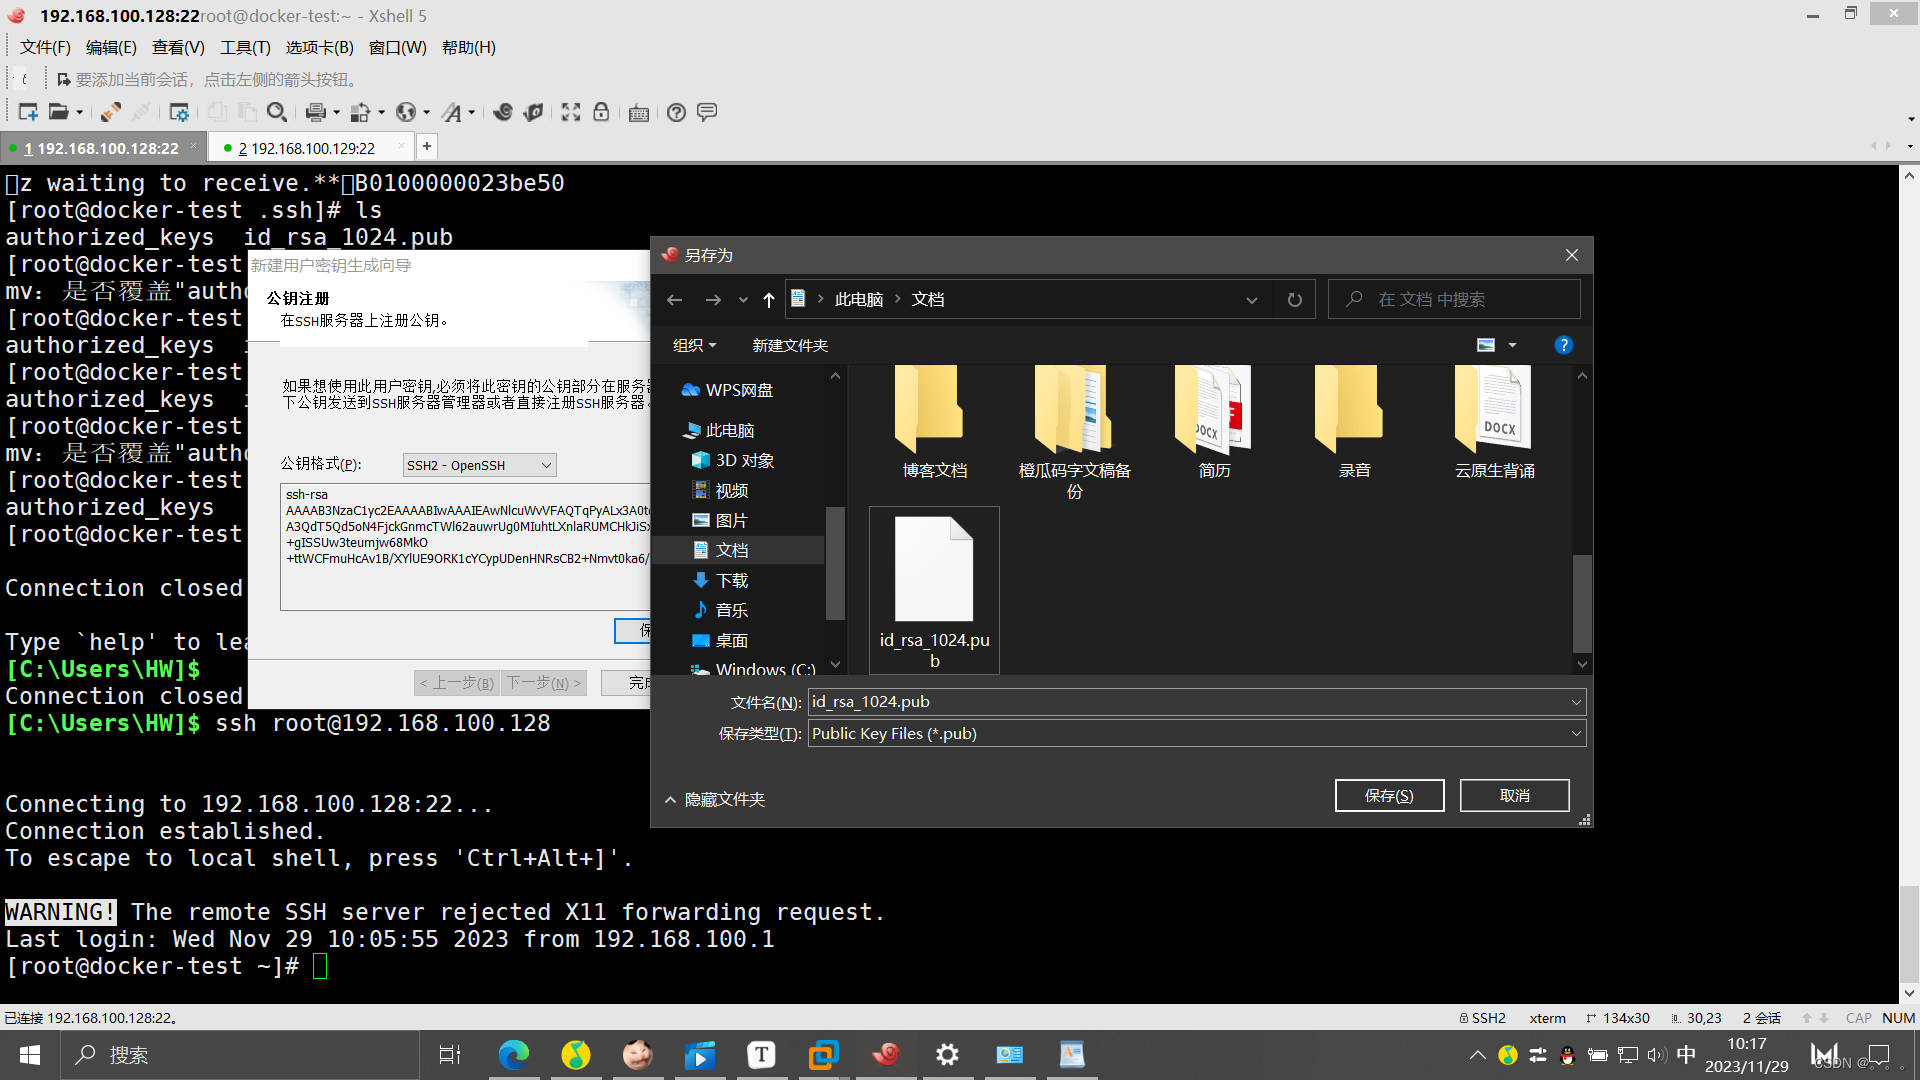Toggle hide files checkbox in file dialog
The image size is (1920, 1080).
click(715, 798)
